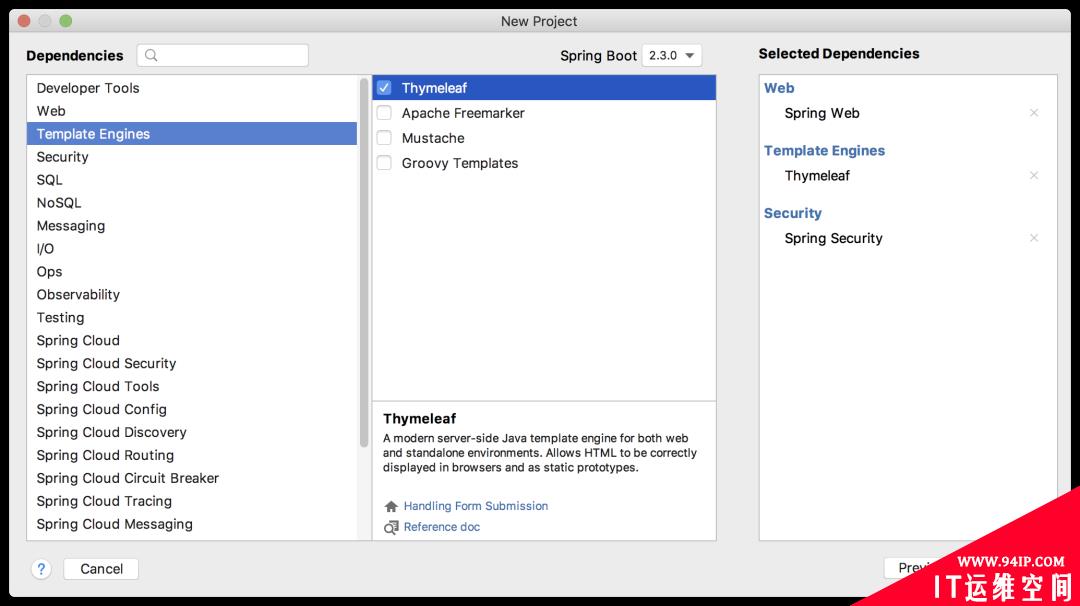Click the Cancel button

(101, 569)
